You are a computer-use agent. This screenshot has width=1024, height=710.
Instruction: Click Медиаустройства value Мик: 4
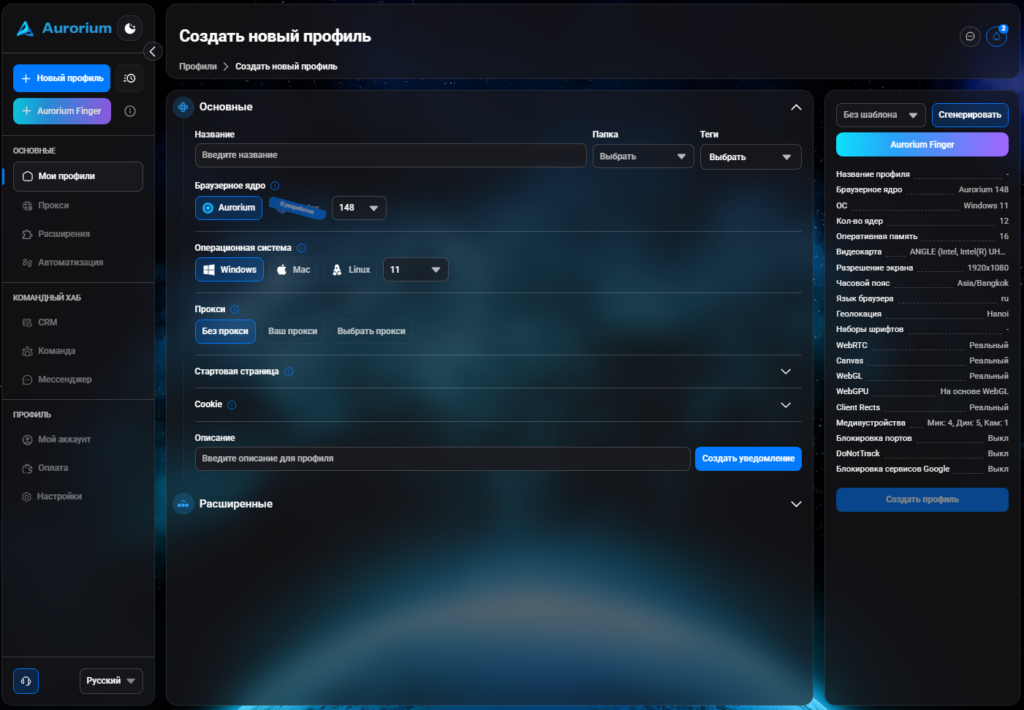pyautogui.click(x=967, y=423)
